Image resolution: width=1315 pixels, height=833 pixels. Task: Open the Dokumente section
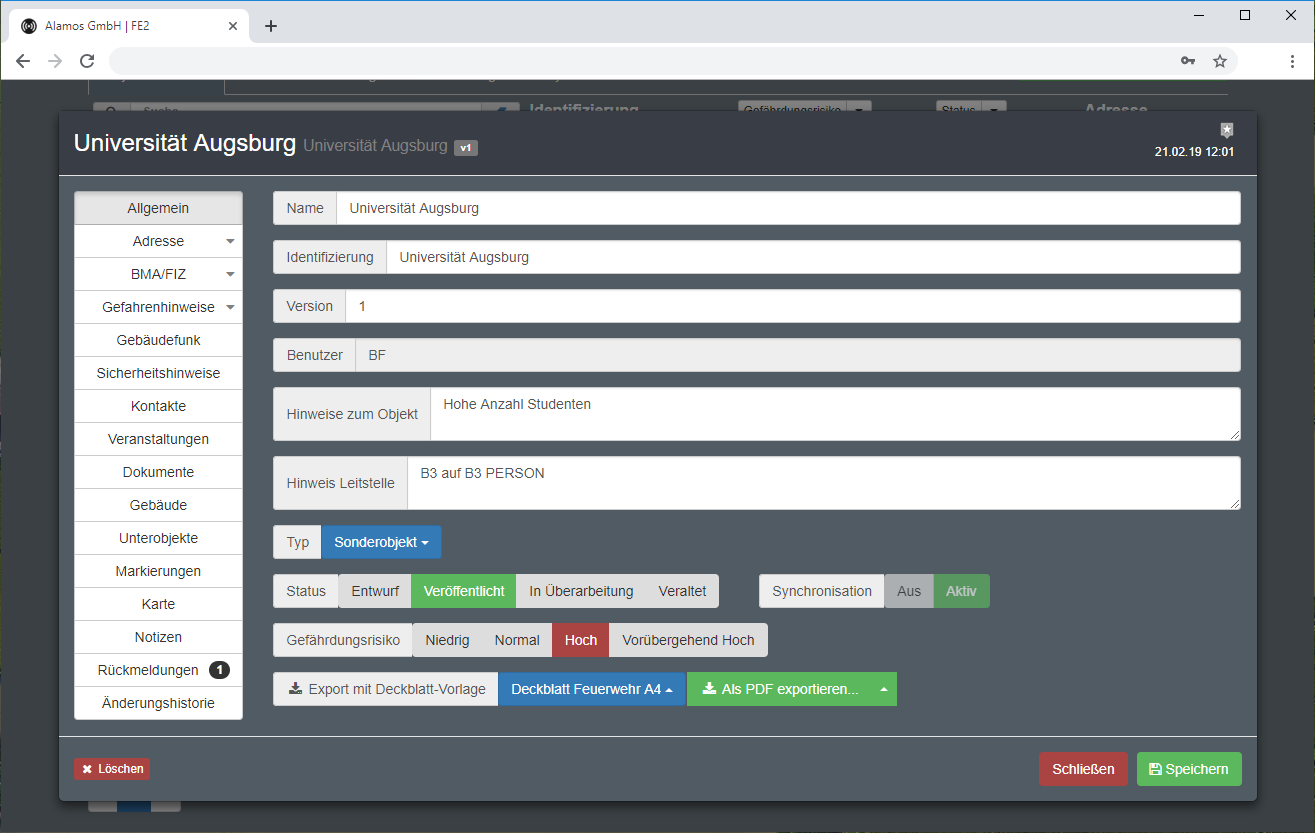(x=158, y=472)
